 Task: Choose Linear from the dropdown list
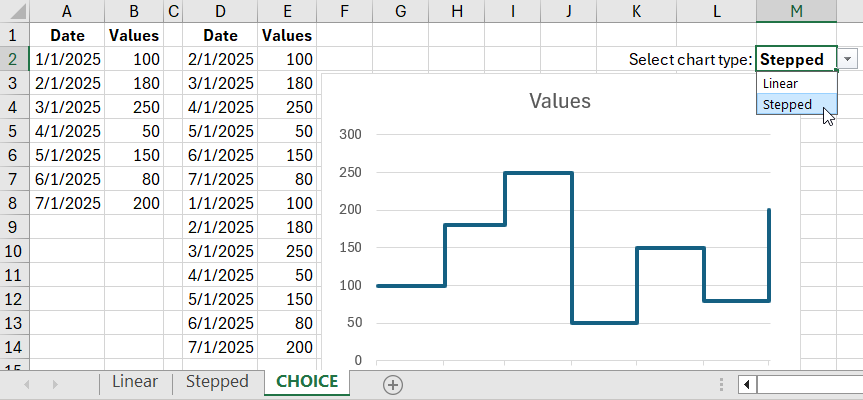tap(780, 83)
